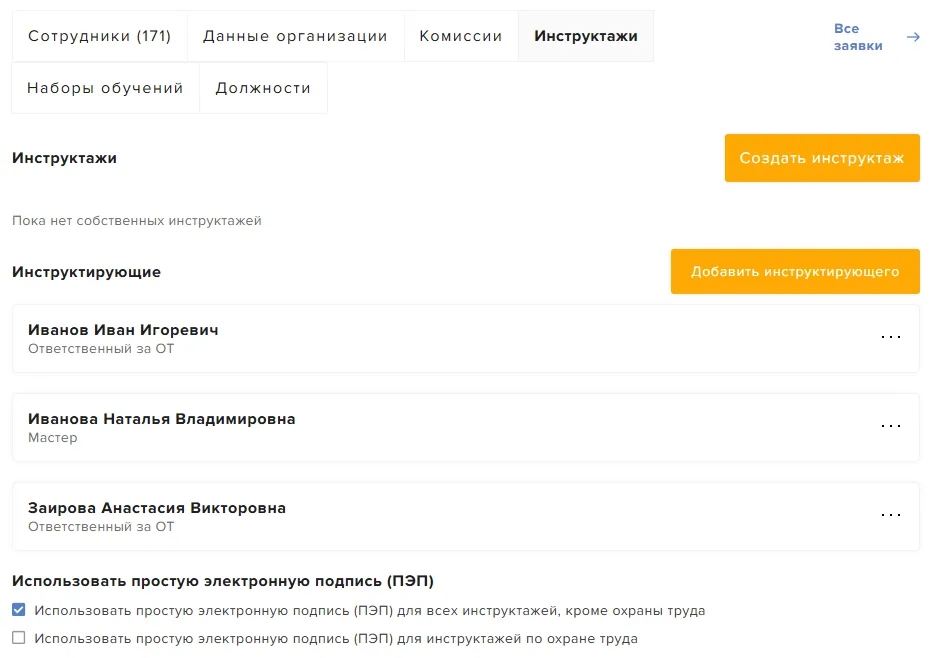This screenshot has height=658, width=930.
Task: Select Заирова Анастасия Викторовна name
Action: (x=157, y=508)
